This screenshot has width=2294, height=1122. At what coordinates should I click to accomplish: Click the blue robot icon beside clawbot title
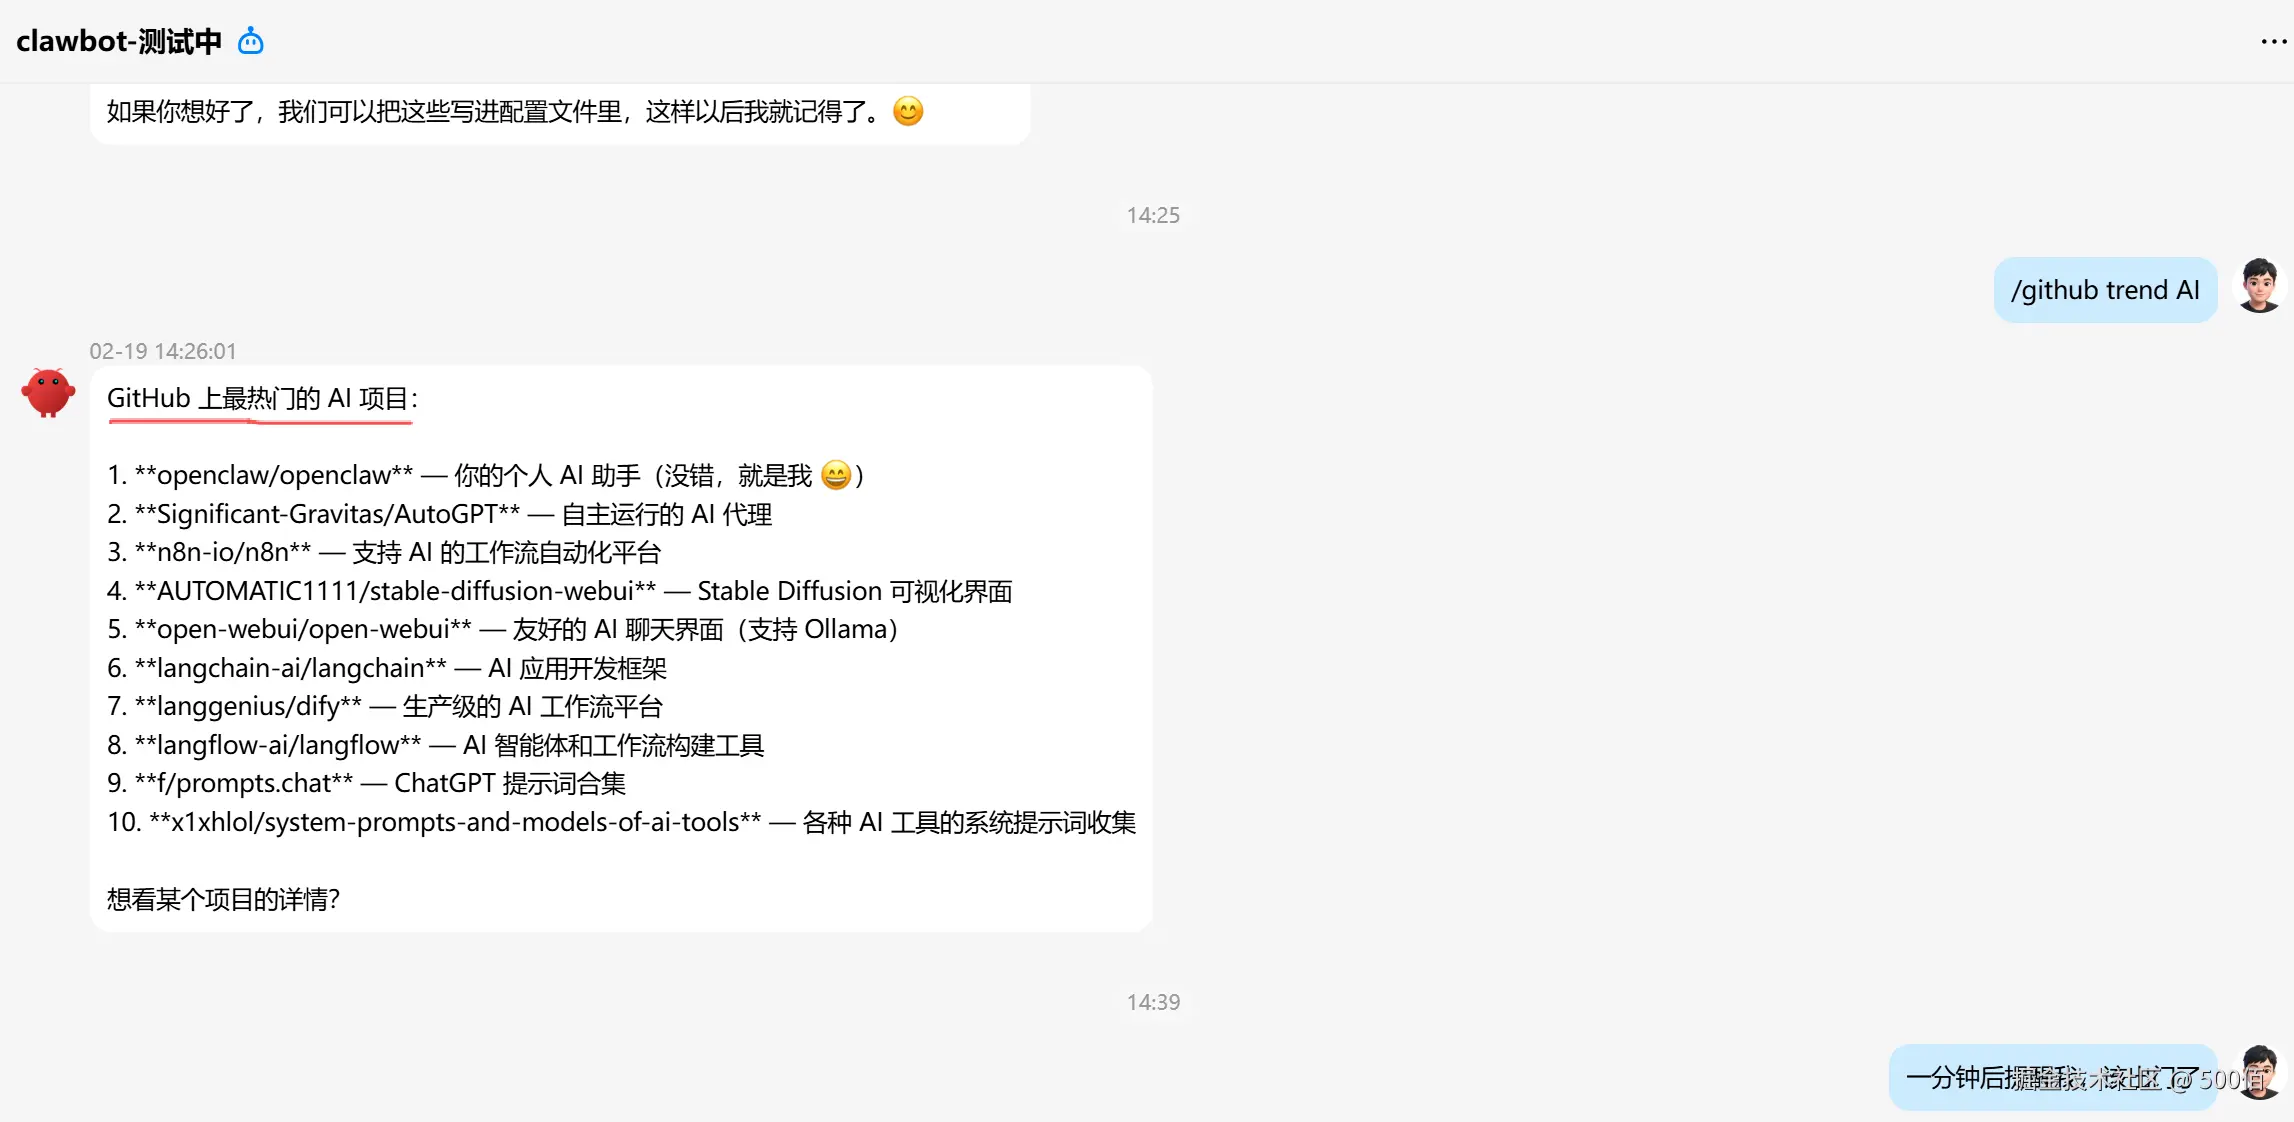[250, 42]
